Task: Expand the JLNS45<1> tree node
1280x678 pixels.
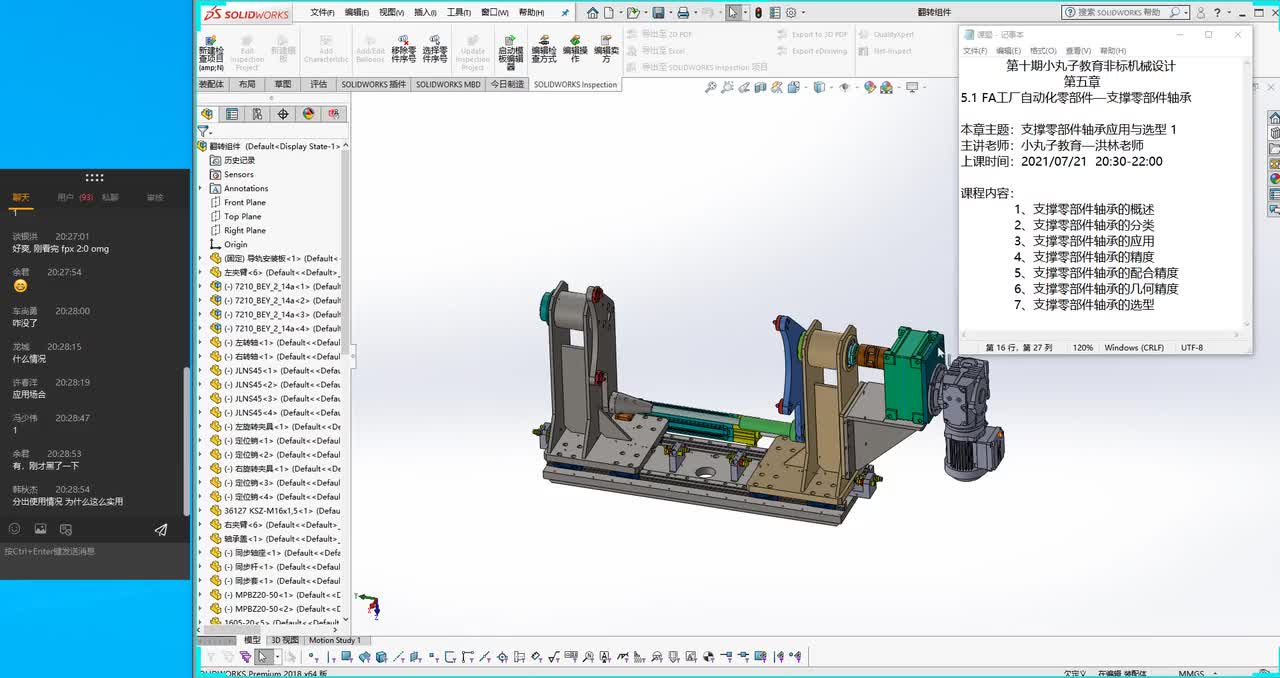Action: coord(201,370)
